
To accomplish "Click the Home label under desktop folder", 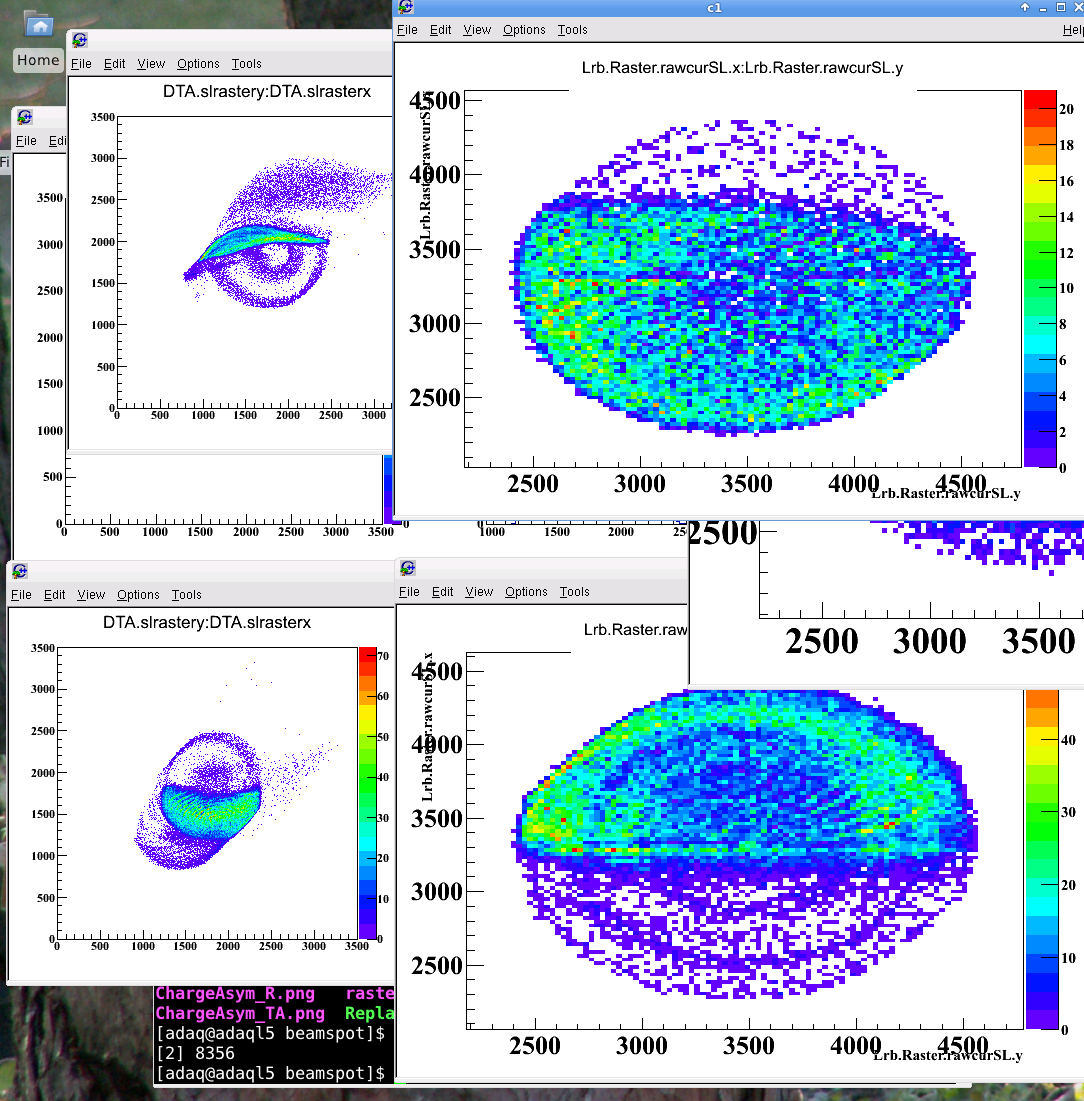I will pos(39,60).
